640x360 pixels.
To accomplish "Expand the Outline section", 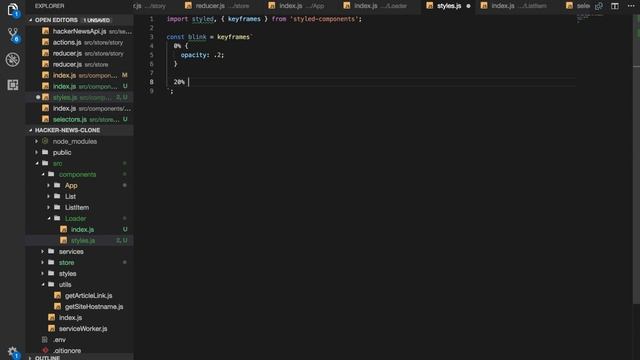I will pos(31,358).
